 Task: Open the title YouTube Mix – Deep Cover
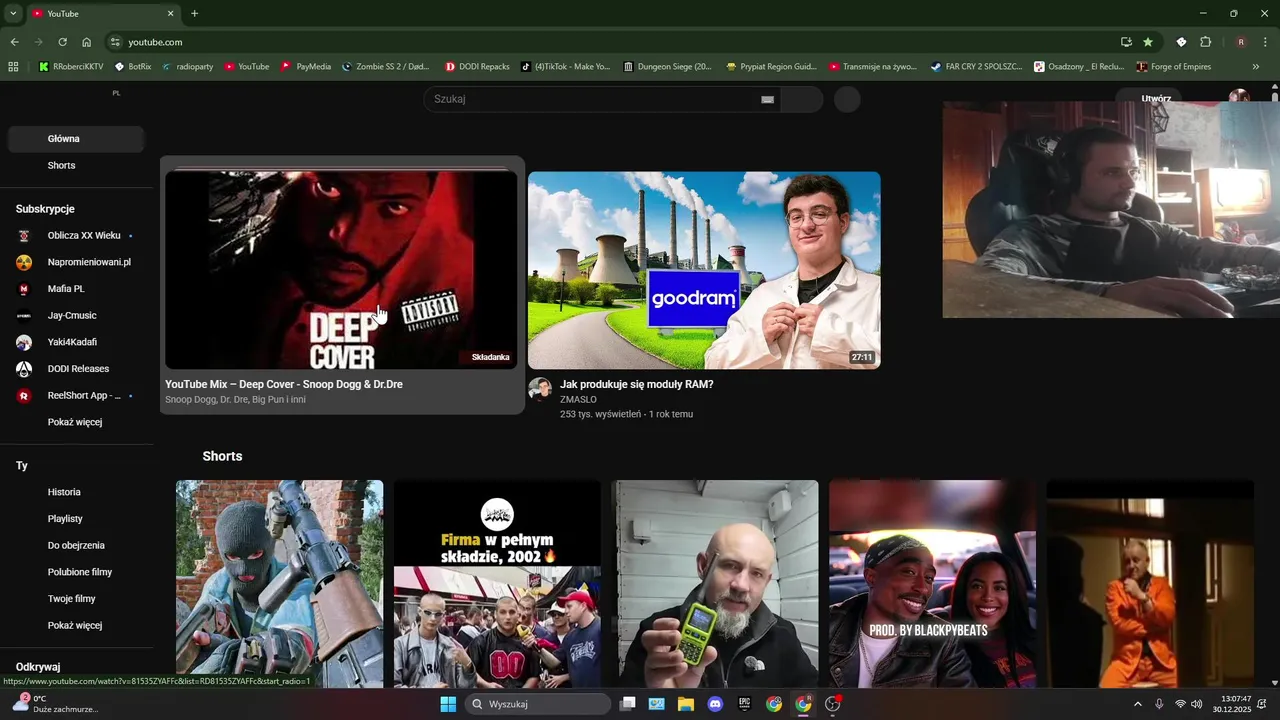284,384
